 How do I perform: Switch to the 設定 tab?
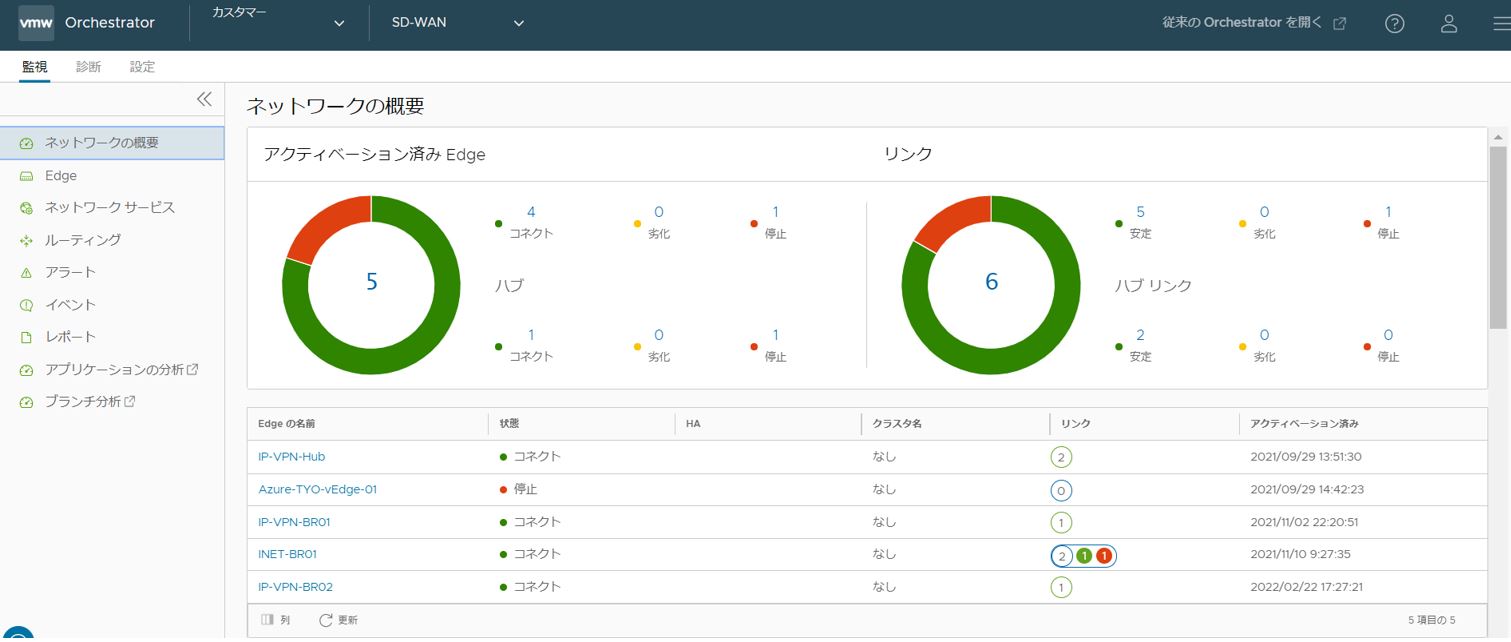(142, 67)
